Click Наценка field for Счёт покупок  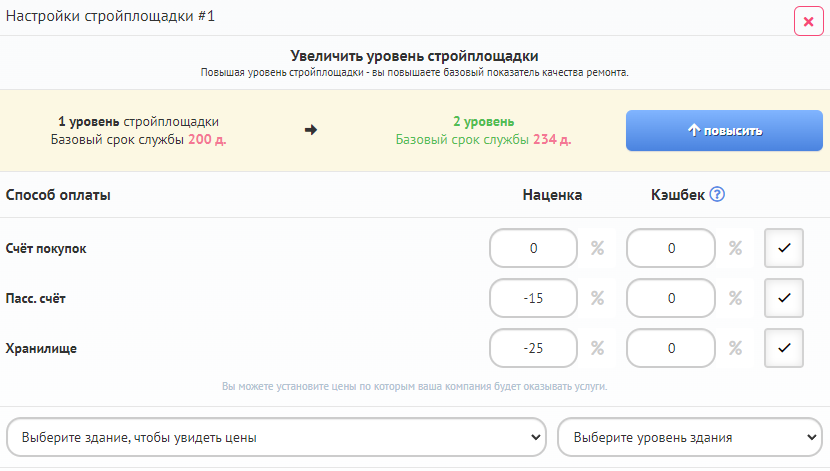533,248
